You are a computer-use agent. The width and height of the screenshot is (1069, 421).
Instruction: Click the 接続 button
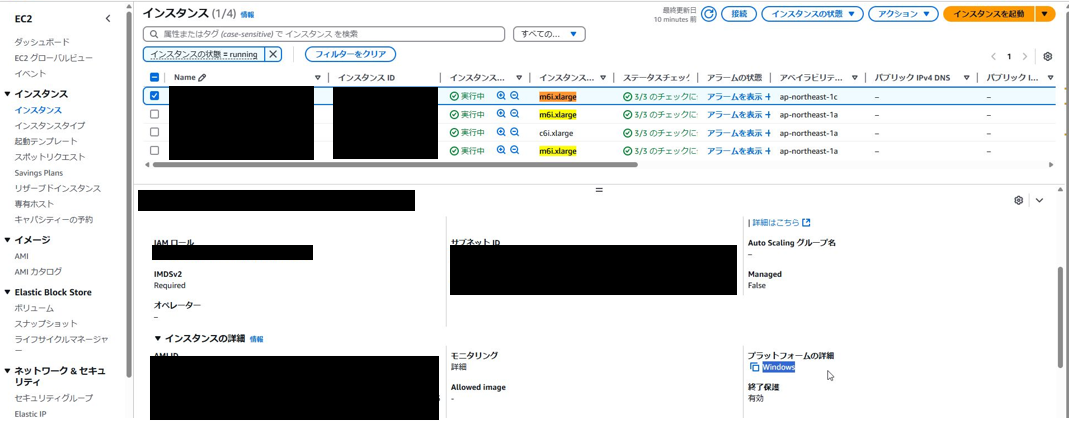tap(739, 14)
